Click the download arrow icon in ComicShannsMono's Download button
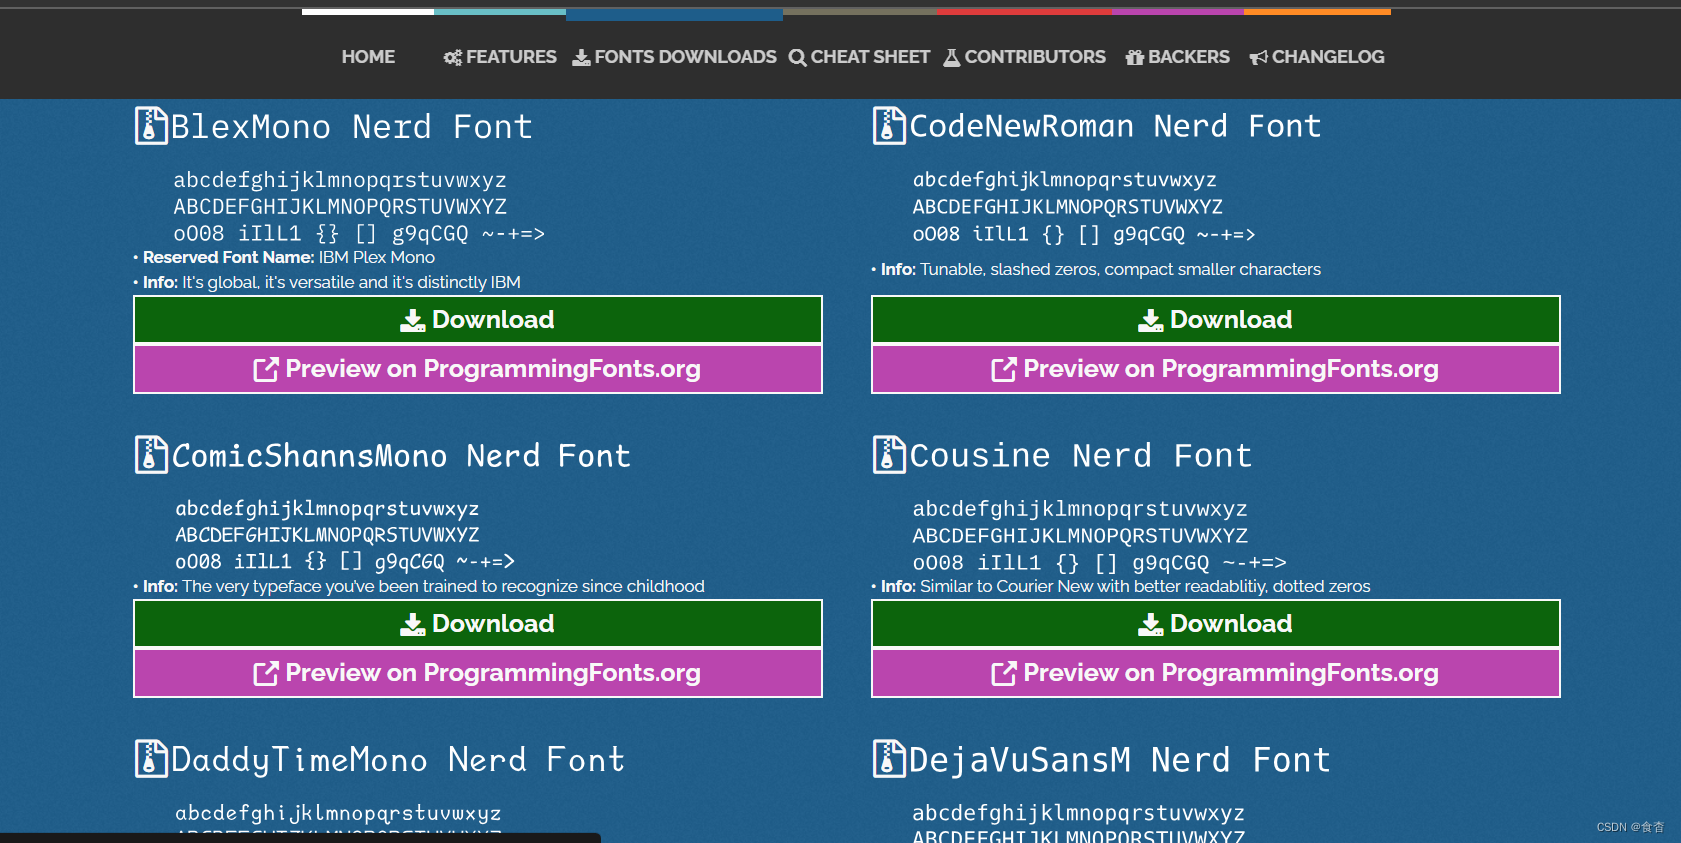Viewport: 1681px width, 843px height. coord(413,624)
